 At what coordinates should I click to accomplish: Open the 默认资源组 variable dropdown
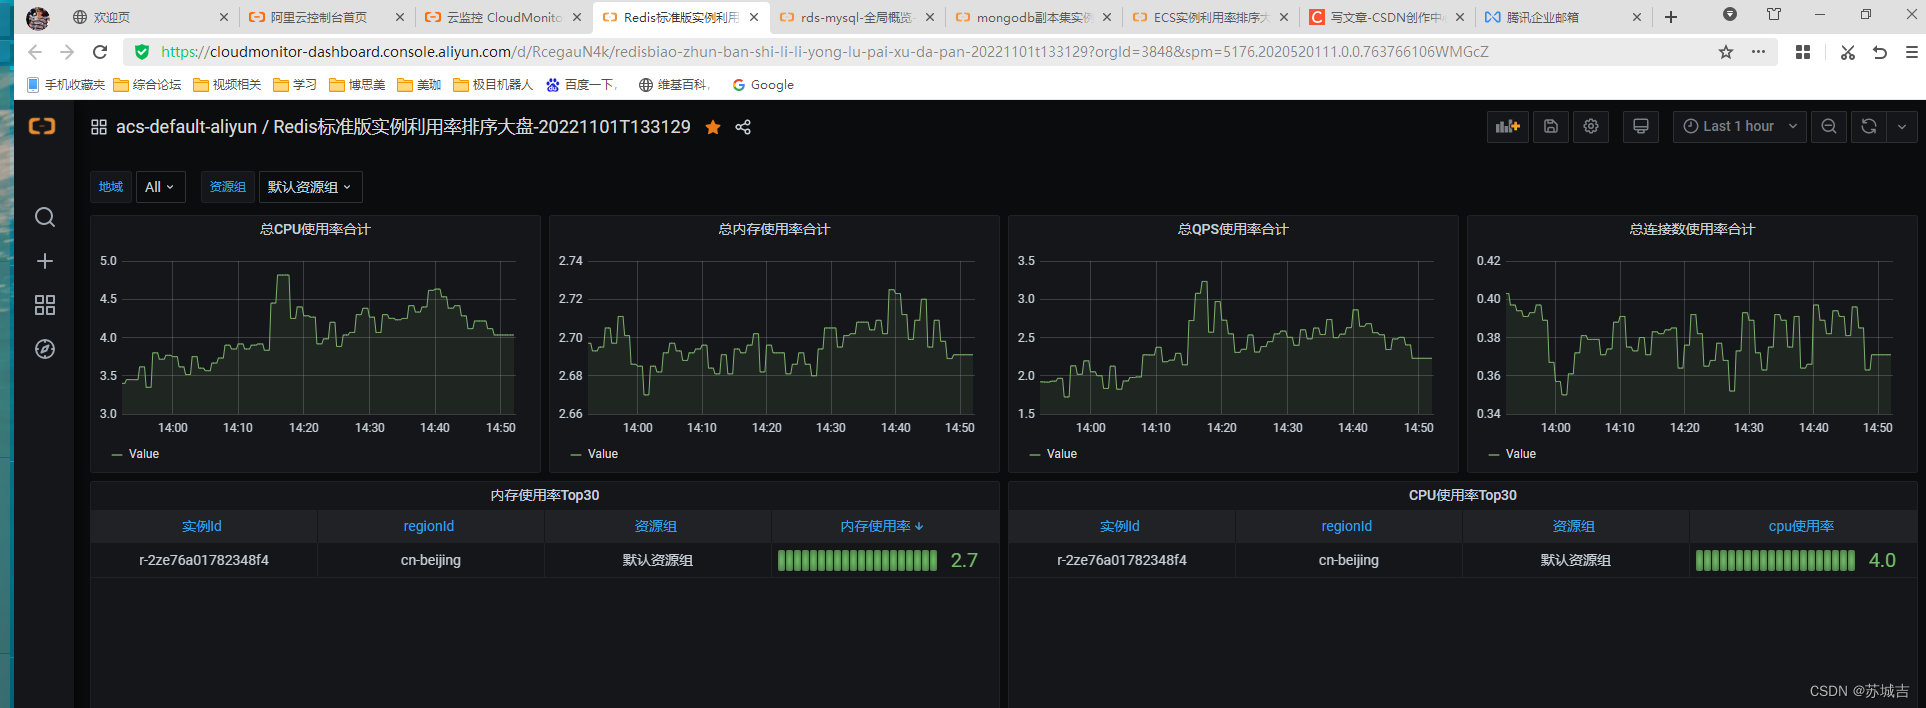tap(310, 187)
